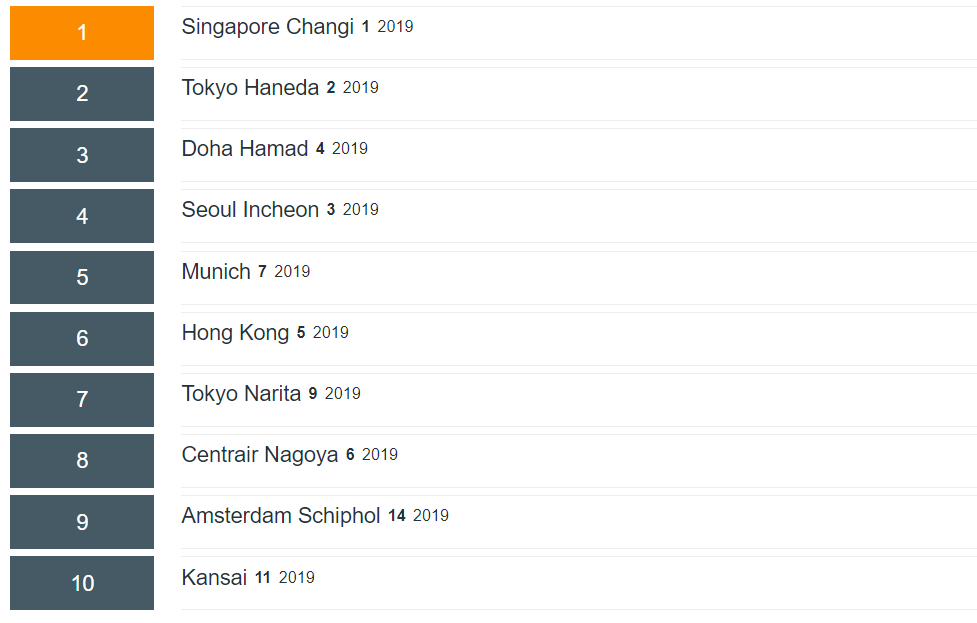This screenshot has height=623, width=977.
Task: Click the rank 3 tile
Action: coord(82,155)
